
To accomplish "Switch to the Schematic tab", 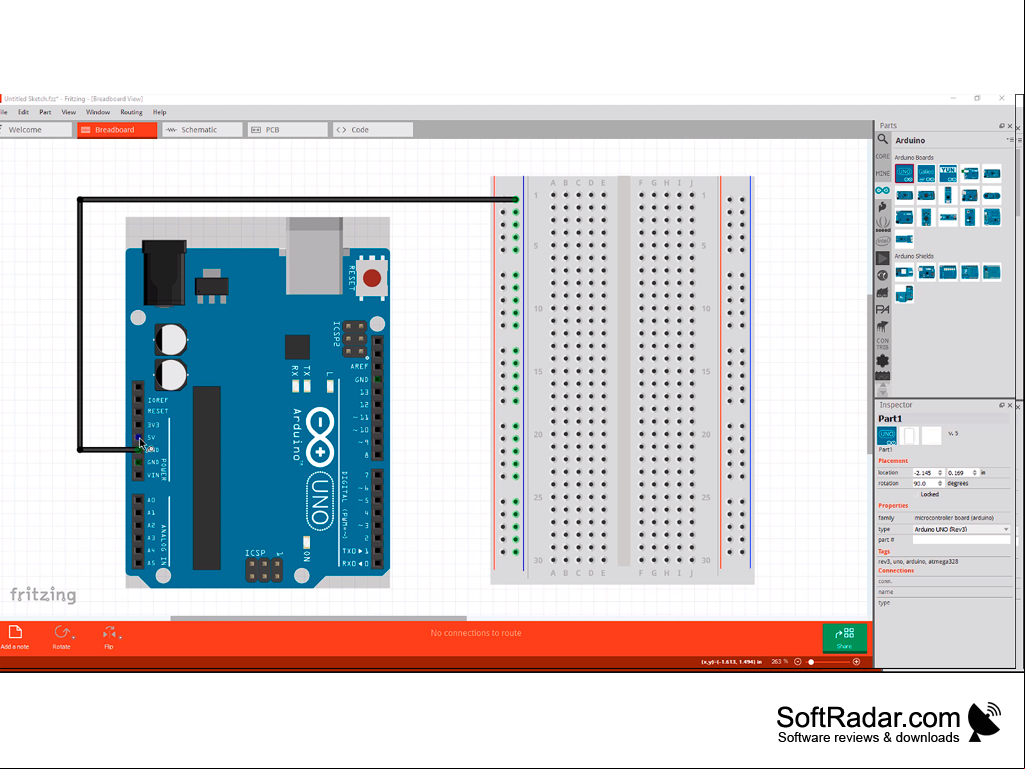I will 202,129.
